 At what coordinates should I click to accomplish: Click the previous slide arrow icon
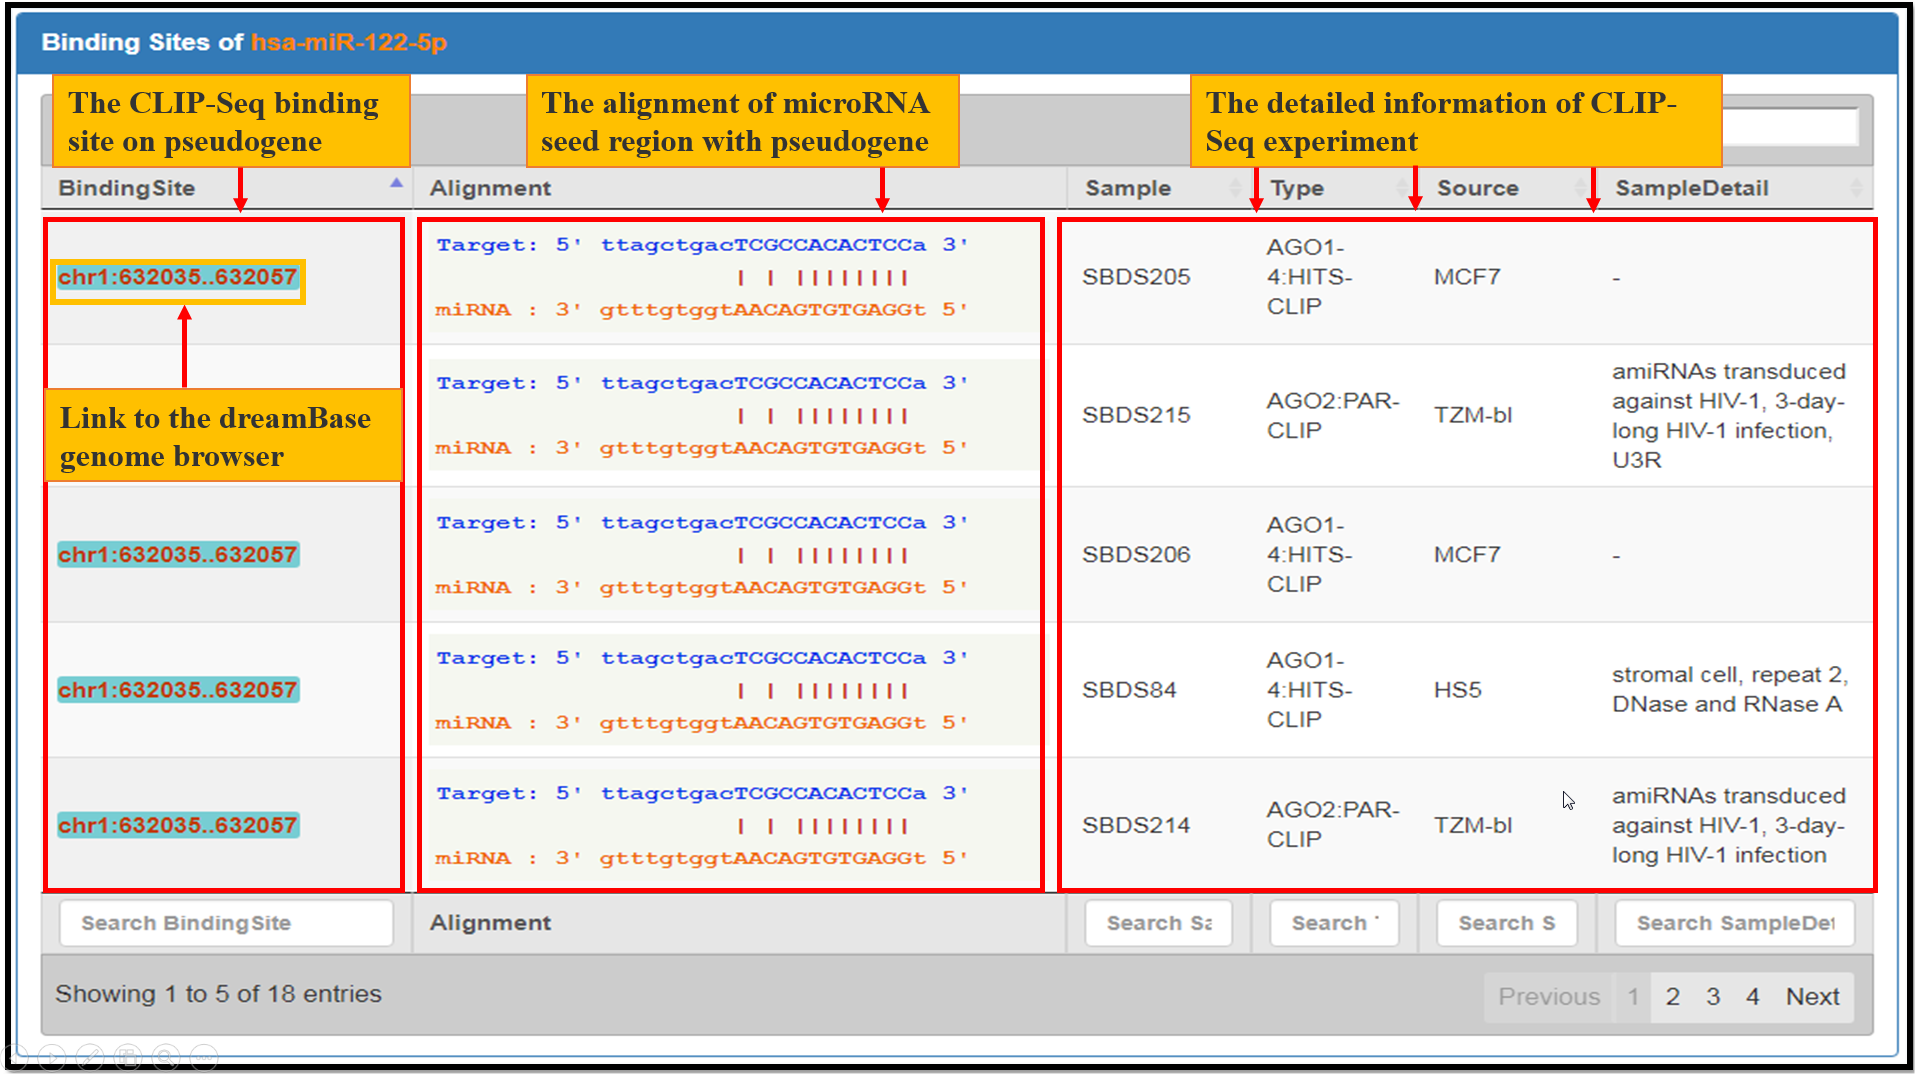coord(14,1056)
